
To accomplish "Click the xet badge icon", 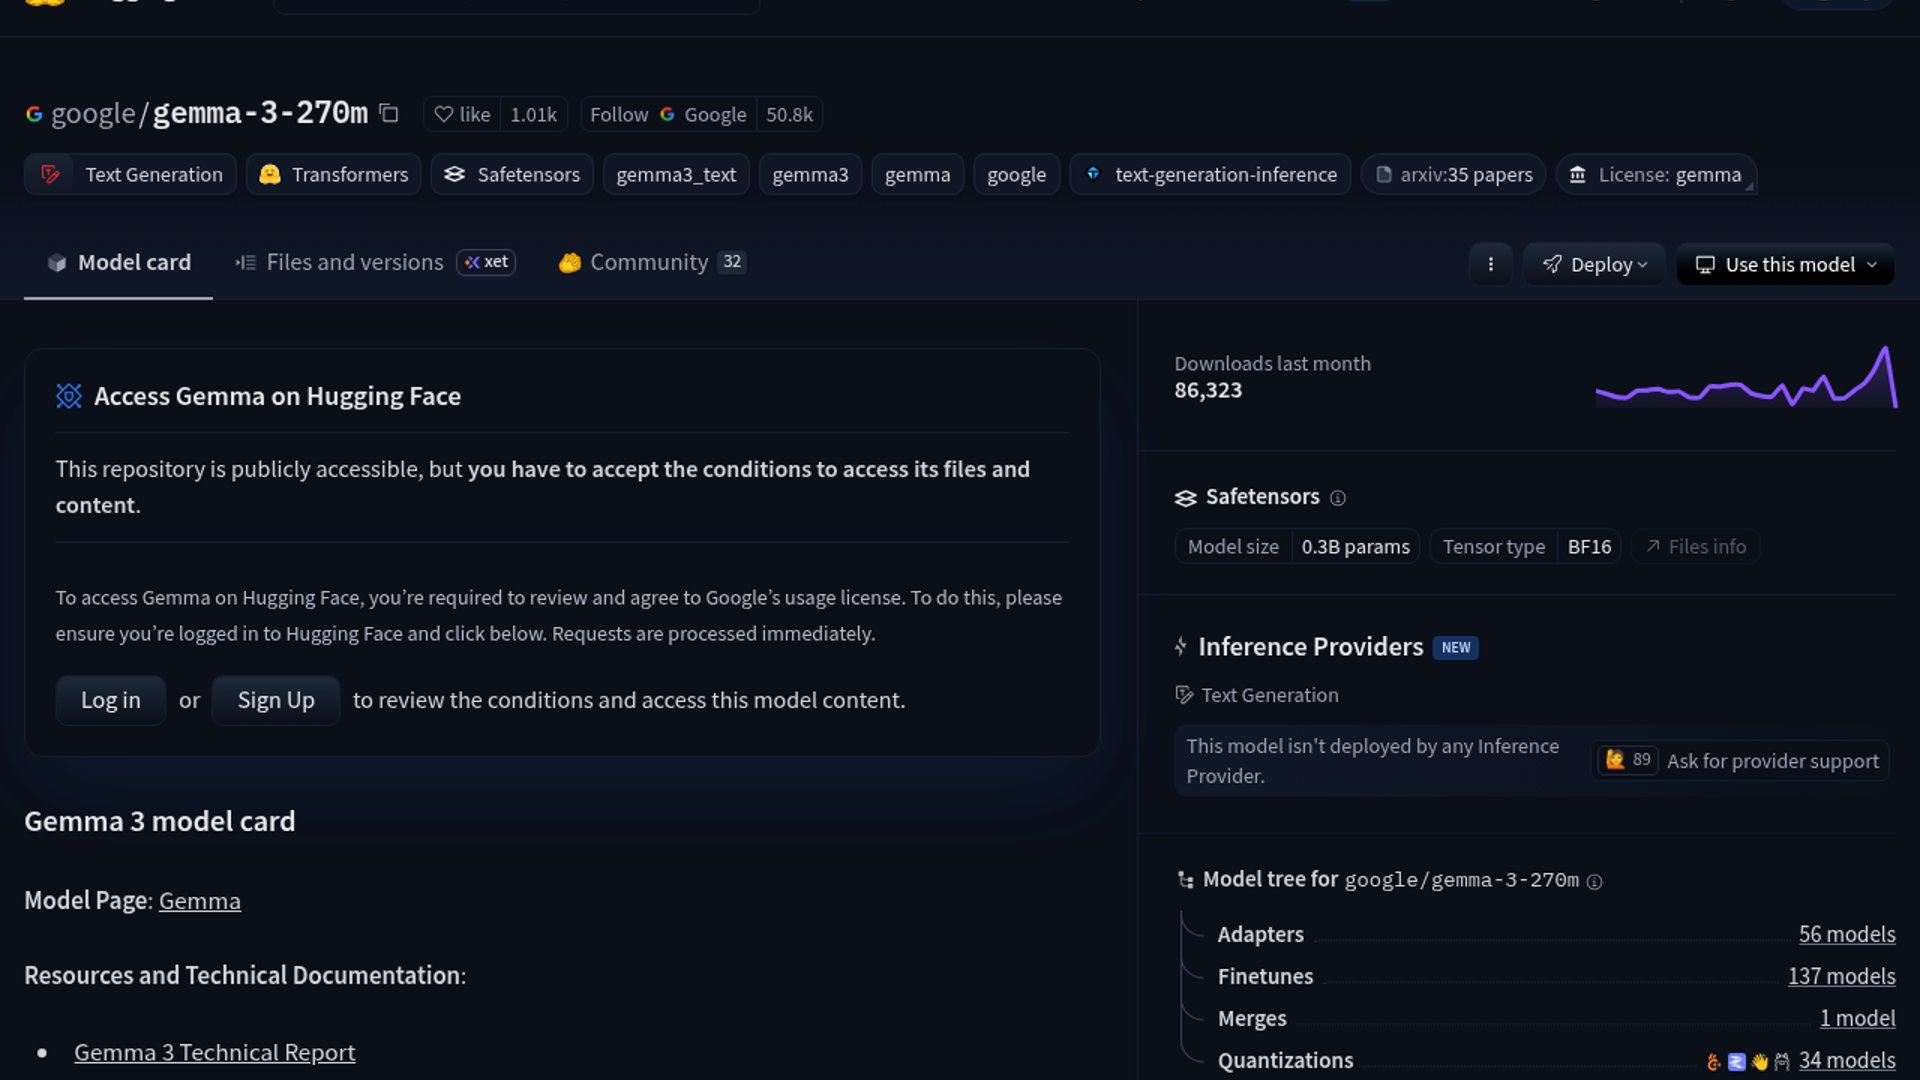I will coord(486,262).
